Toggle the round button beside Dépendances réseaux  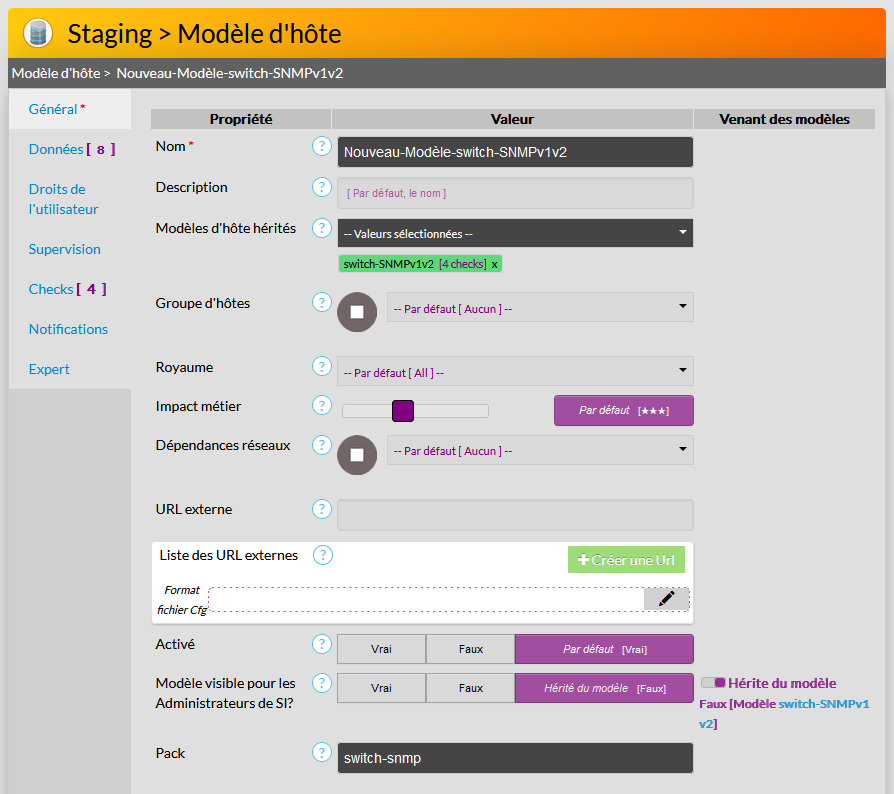[x=357, y=455]
